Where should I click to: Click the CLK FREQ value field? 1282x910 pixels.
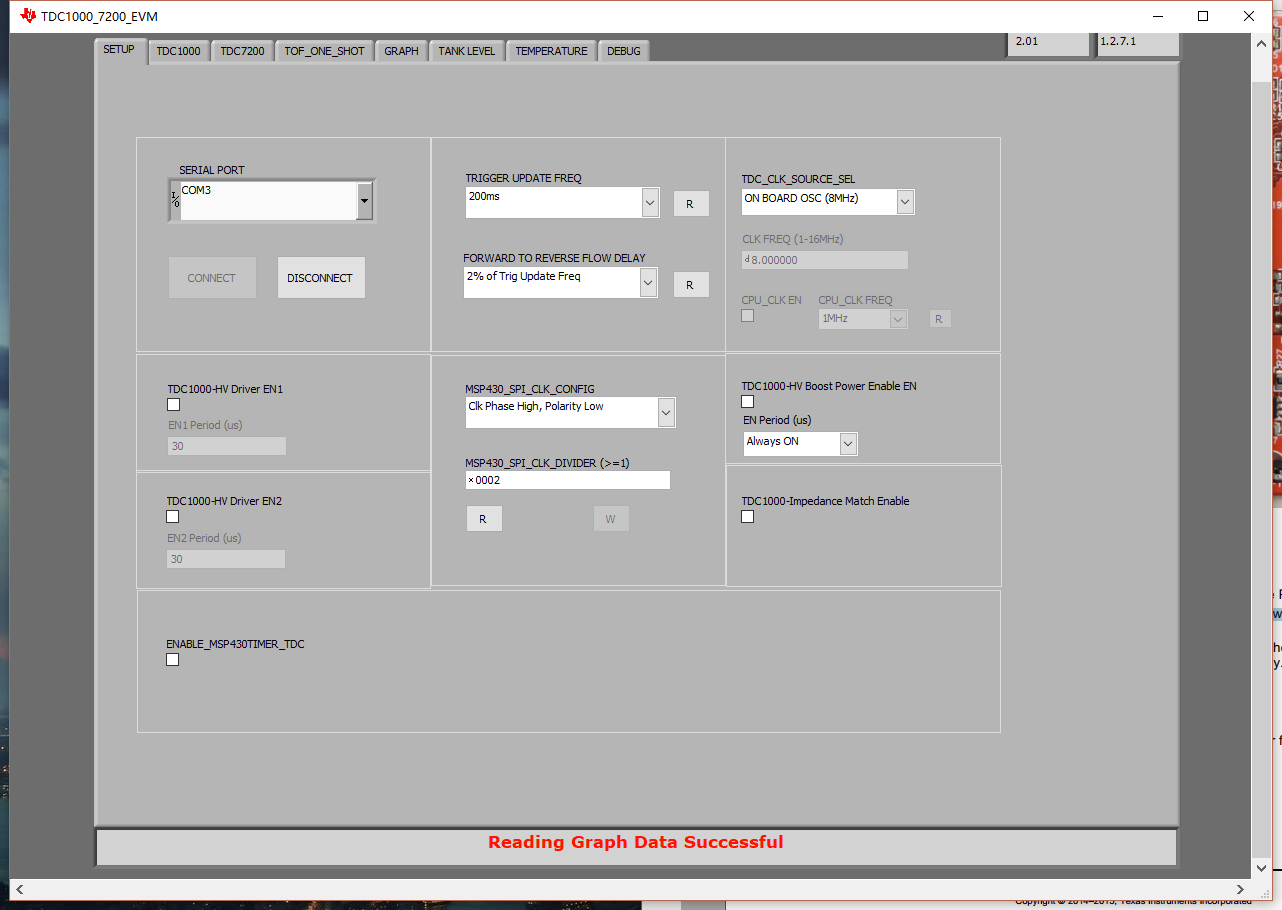point(825,260)
